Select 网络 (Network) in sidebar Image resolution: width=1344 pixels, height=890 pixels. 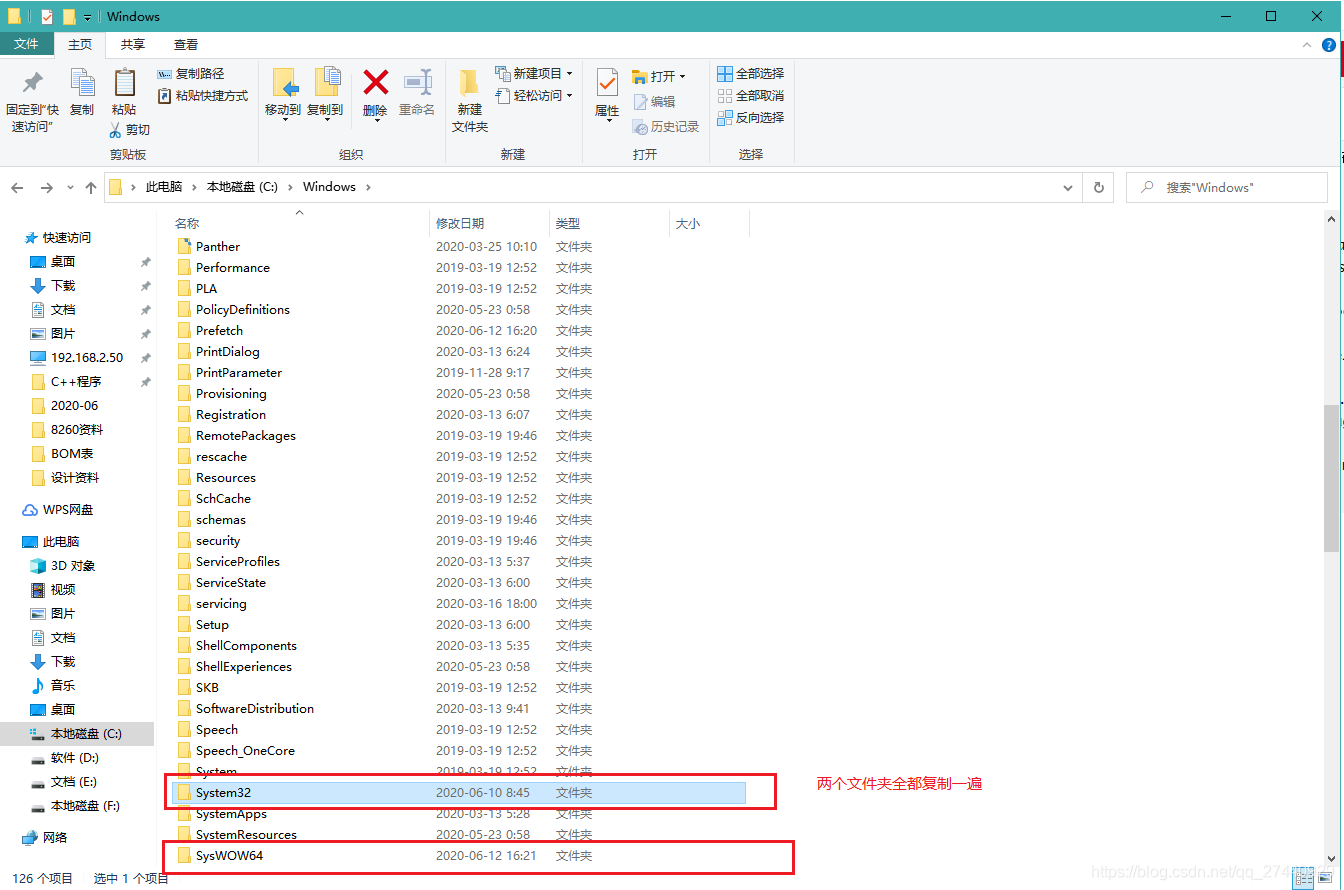pos(55,838)
